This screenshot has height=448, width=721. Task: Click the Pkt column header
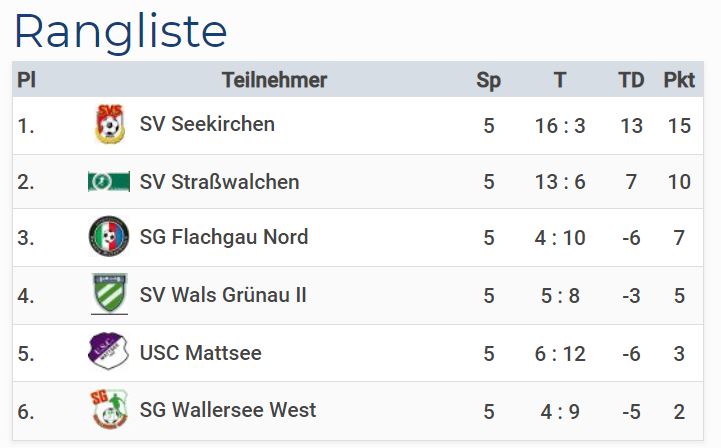point(679,81)
